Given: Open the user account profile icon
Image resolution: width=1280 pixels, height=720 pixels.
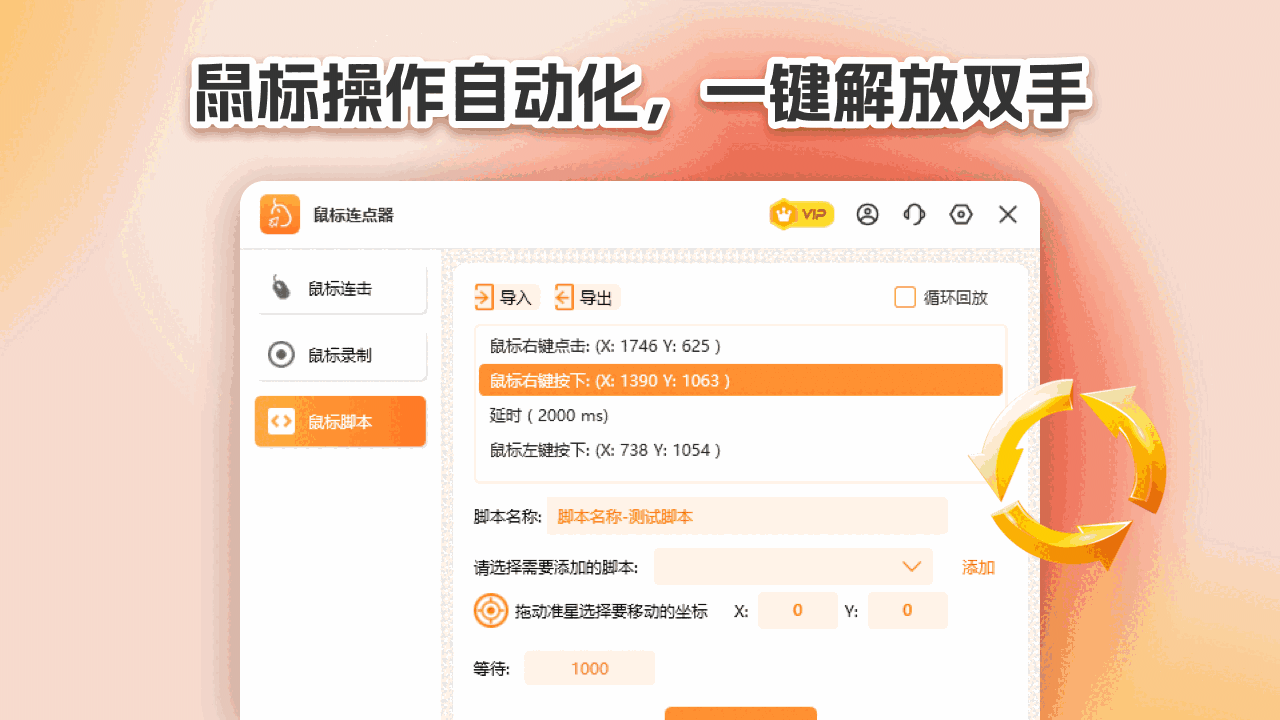Looking at the screenshot, I should [x=867, y=214].
